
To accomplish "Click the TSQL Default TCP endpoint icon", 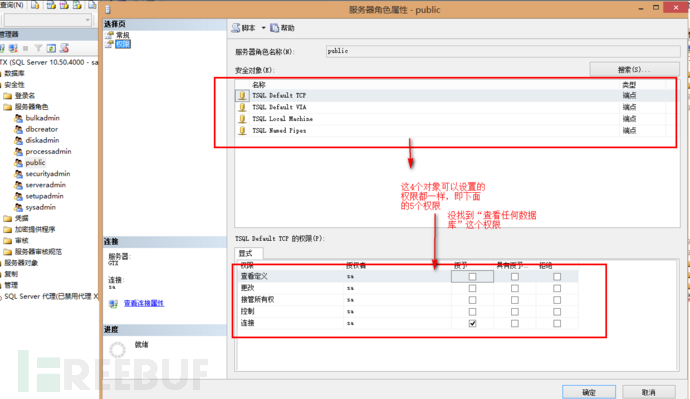I will (242, 95).
